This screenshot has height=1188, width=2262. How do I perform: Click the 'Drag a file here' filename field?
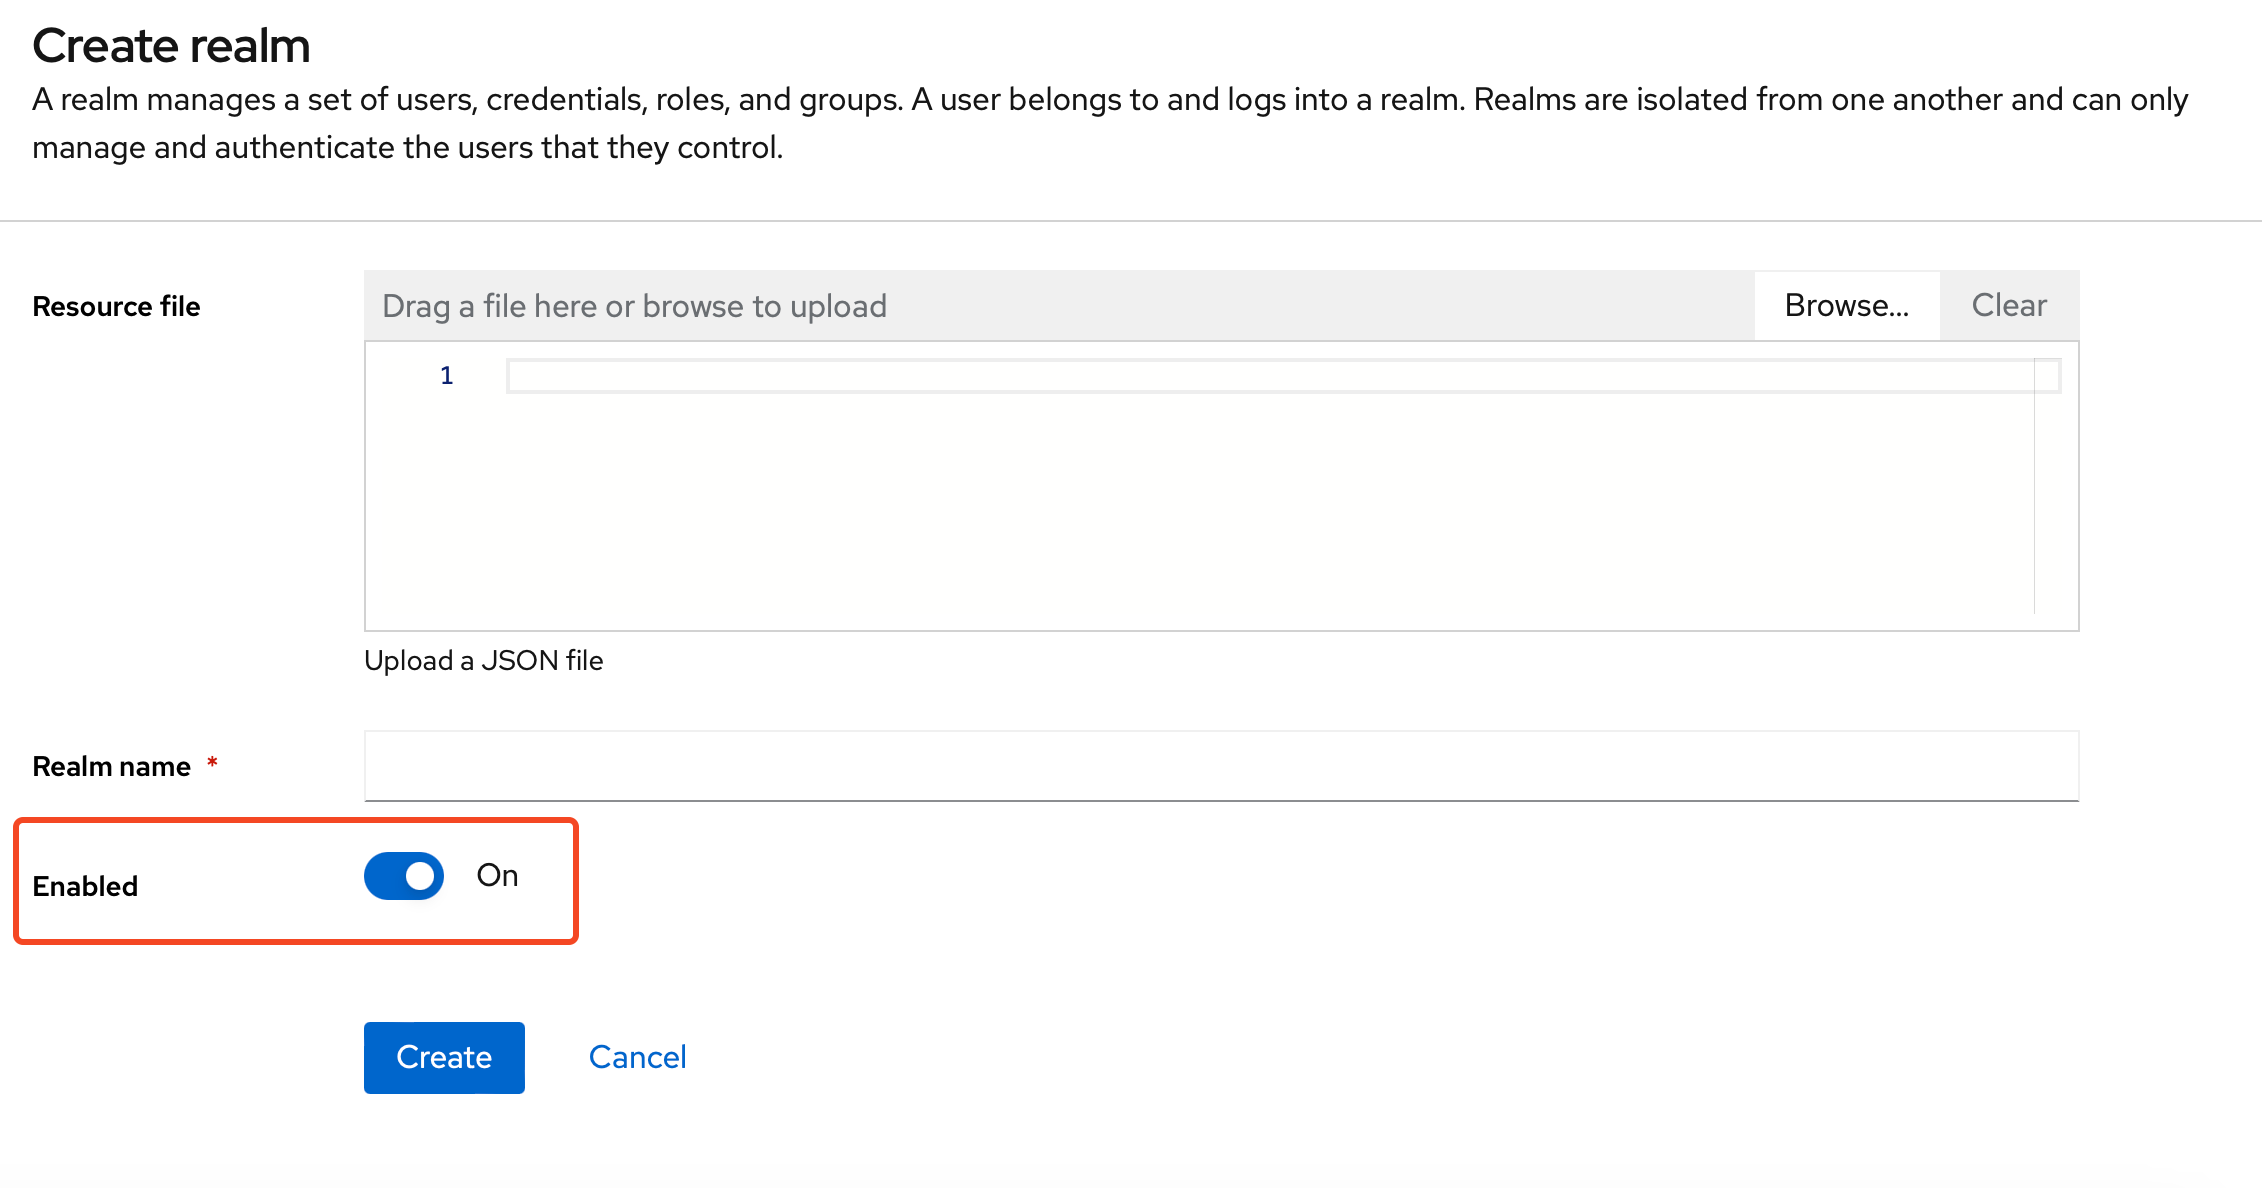coord(1058,306)
